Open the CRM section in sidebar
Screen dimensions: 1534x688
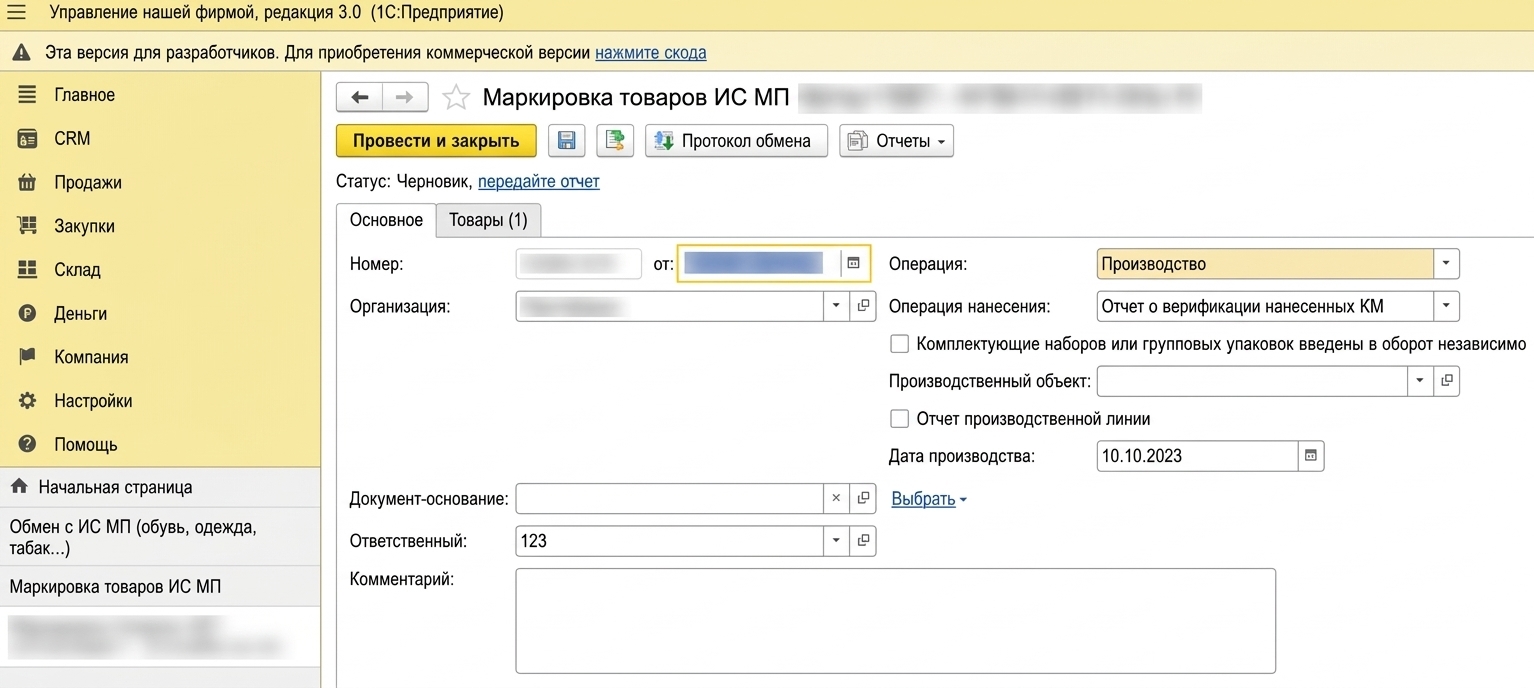[x=72, y=139]
